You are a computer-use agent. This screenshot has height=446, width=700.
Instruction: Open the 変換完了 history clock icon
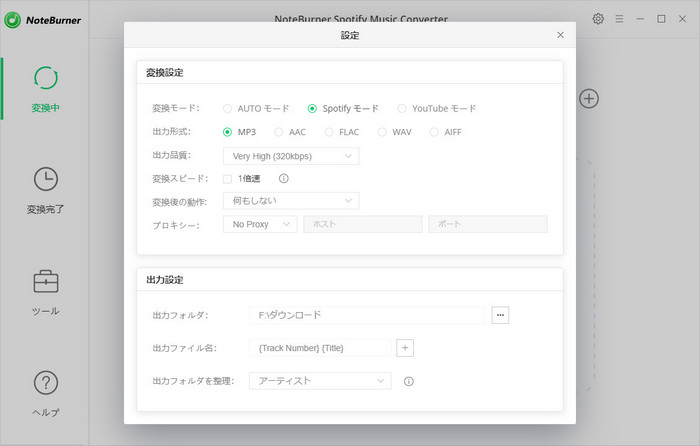46,179
